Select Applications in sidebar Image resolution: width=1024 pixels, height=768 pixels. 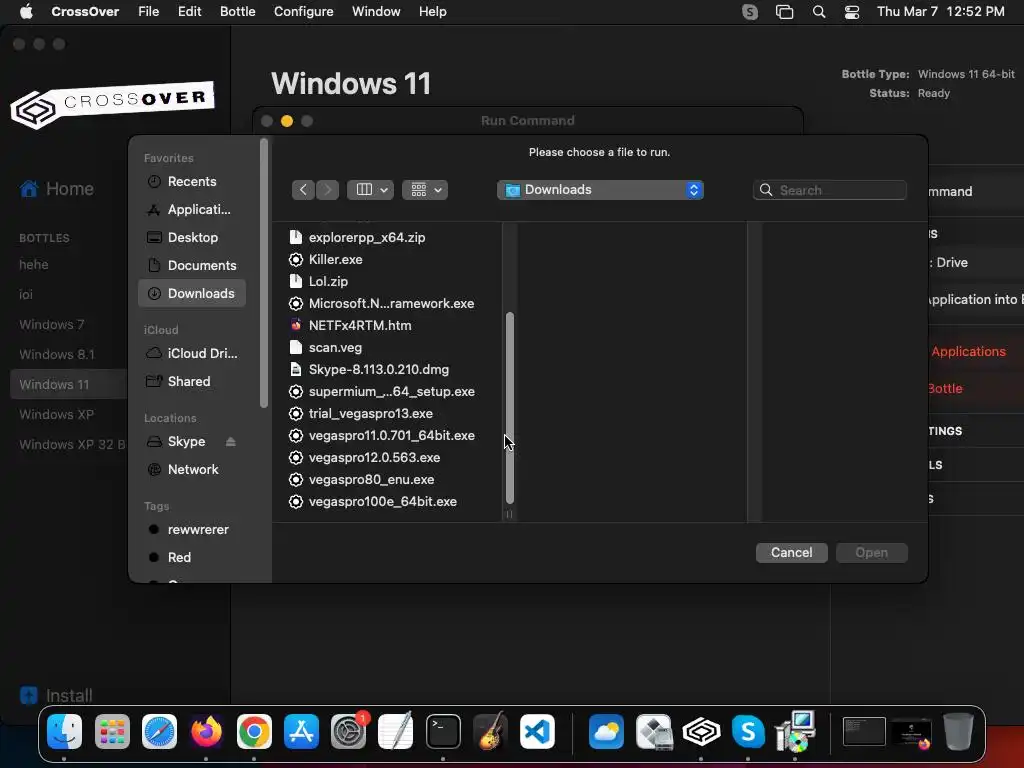click(x=192, y=210)
